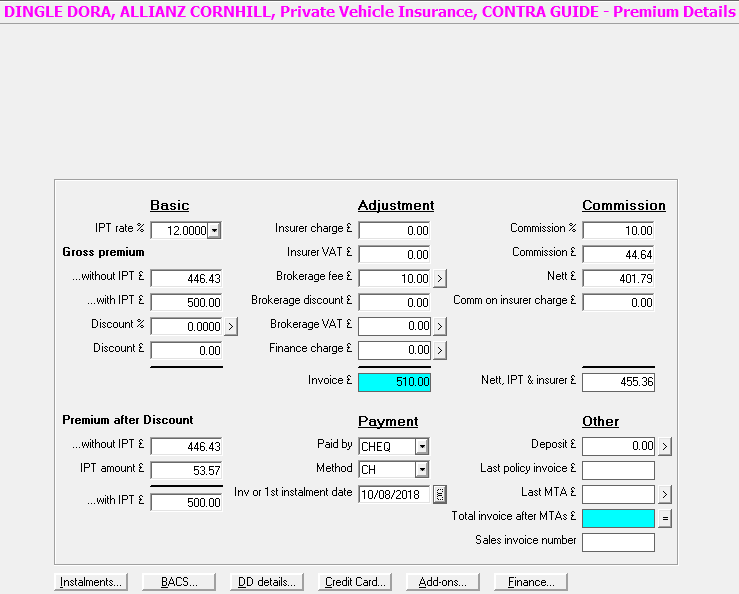Open the Add-ons dialog
This screenshot has width=739, height=594.
443,582
